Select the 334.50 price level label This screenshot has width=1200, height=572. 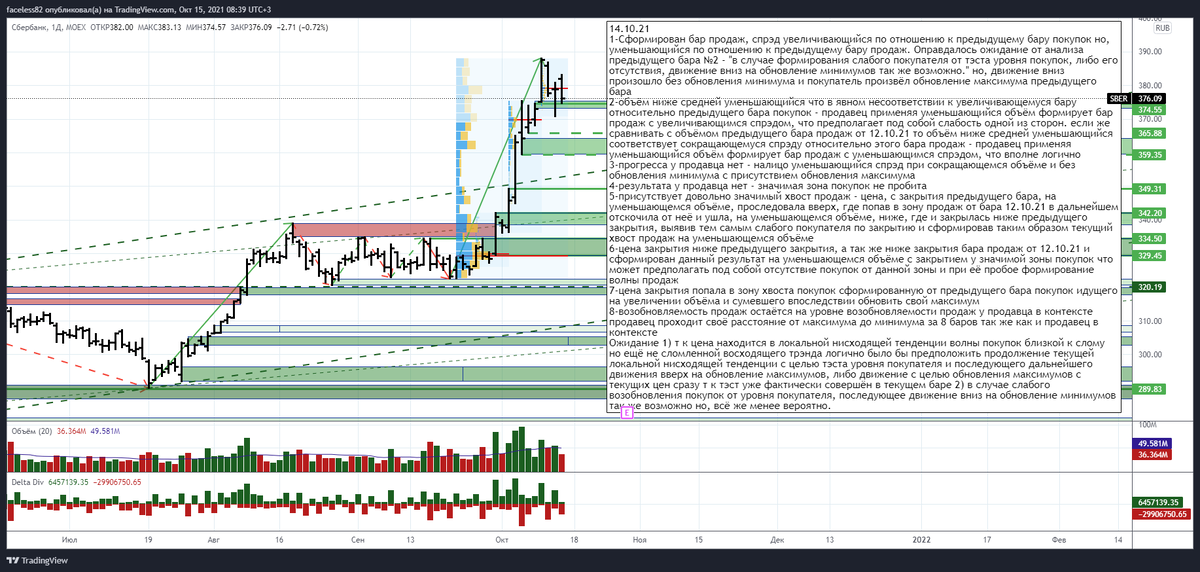pos(1150,239)
